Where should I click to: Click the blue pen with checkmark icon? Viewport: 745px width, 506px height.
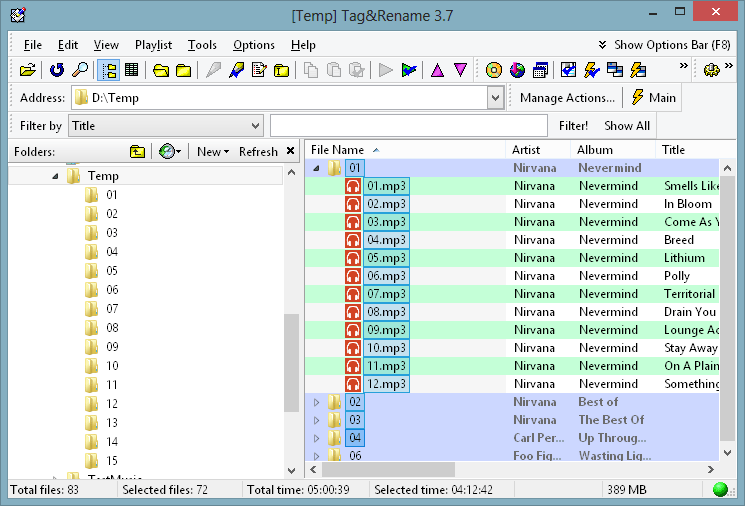coord(236,70)
